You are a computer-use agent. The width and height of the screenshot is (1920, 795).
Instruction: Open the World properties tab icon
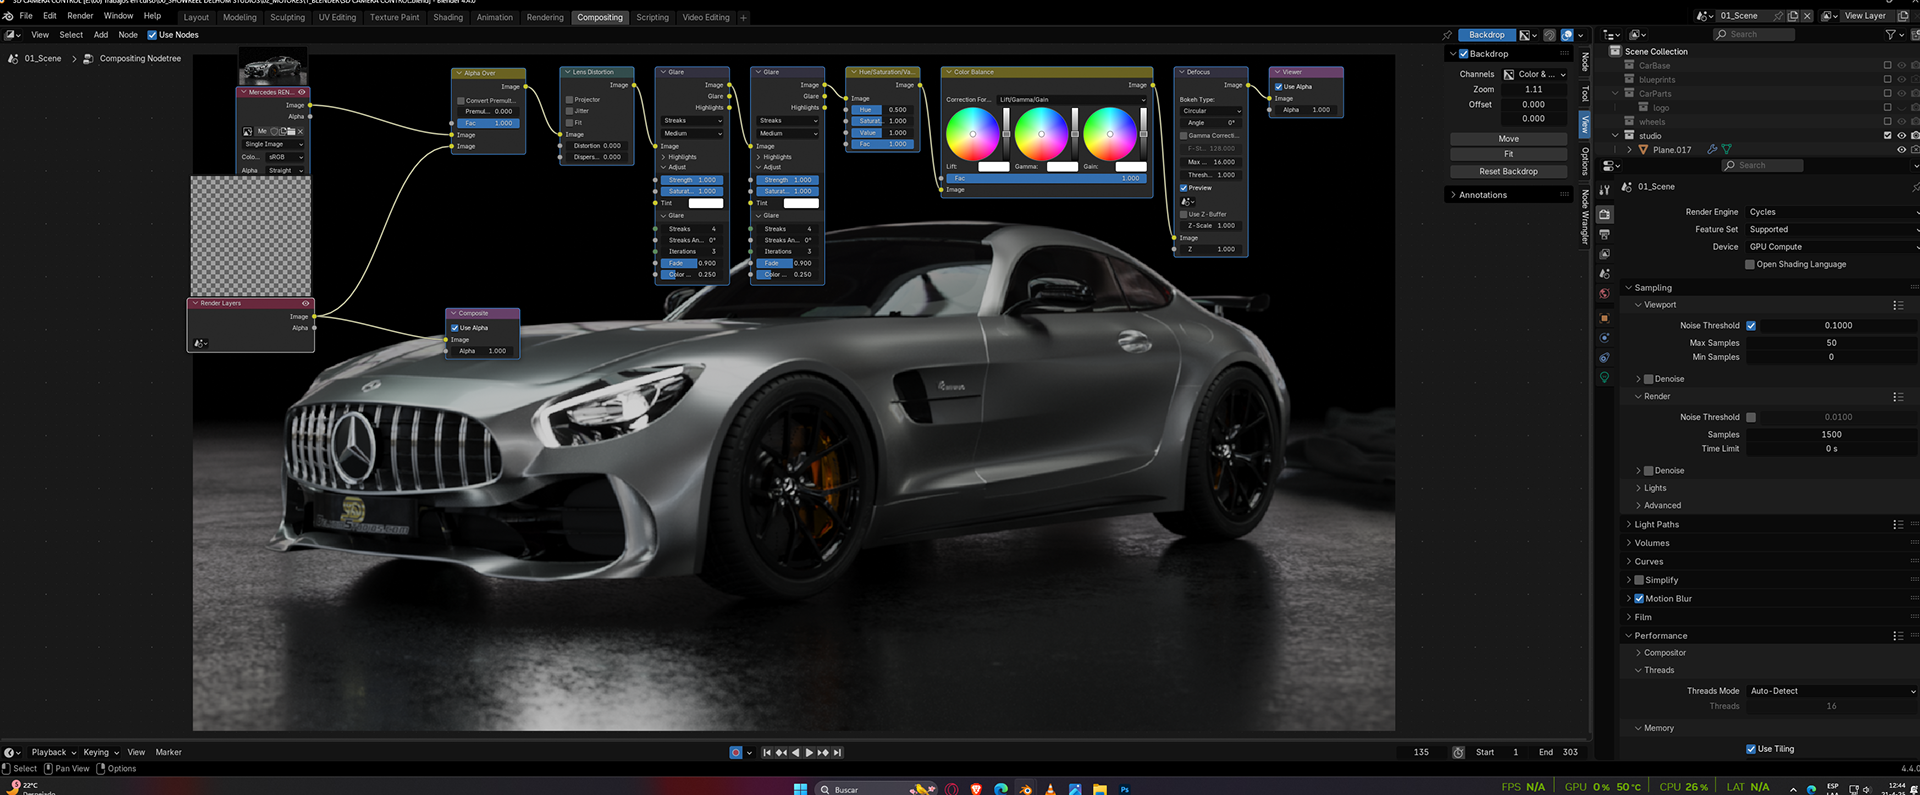click(1604, 294)
